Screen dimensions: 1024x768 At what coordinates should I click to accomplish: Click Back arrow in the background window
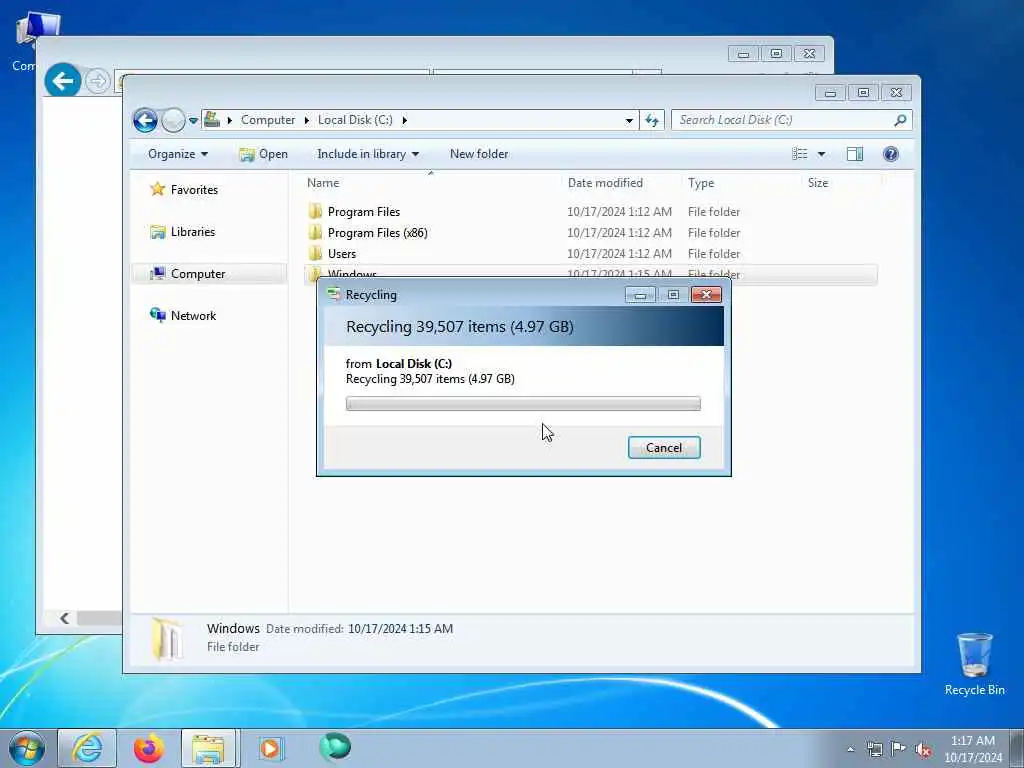coord(63,81)
